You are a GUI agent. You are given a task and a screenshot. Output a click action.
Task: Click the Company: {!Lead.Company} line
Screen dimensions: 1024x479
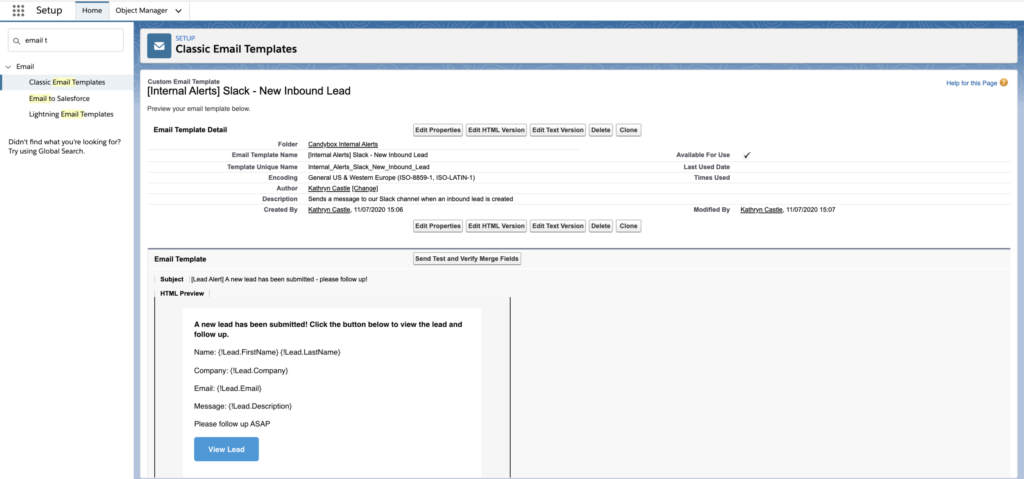(241, 371)
